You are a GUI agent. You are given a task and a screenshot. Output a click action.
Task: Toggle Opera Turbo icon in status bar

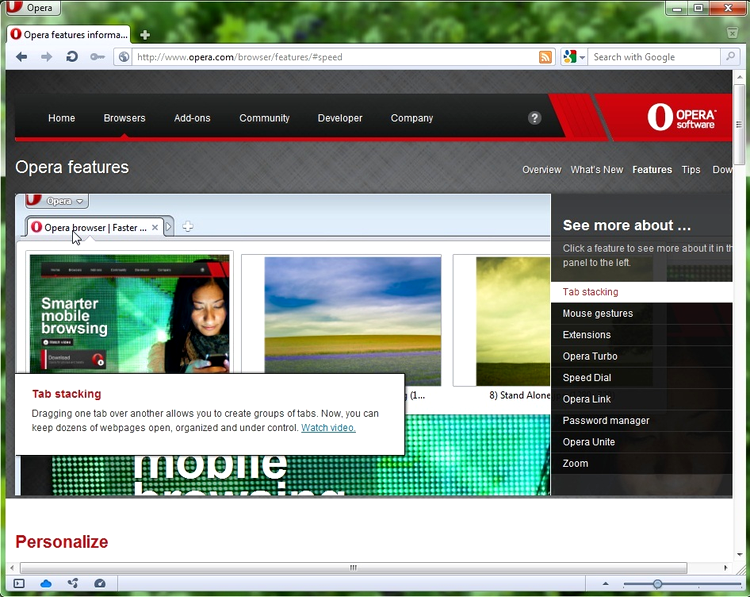pyautogui.click(x=100, y=583)
